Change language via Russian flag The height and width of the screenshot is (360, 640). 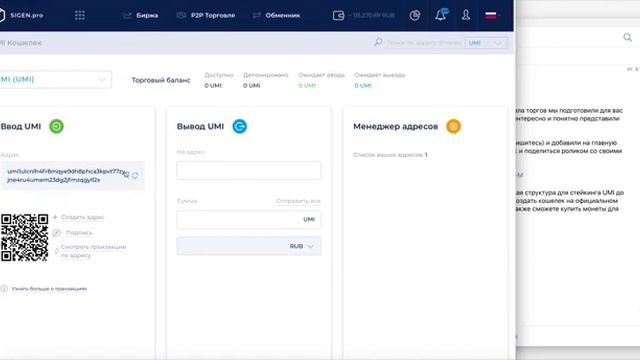[x=491, y=16]
